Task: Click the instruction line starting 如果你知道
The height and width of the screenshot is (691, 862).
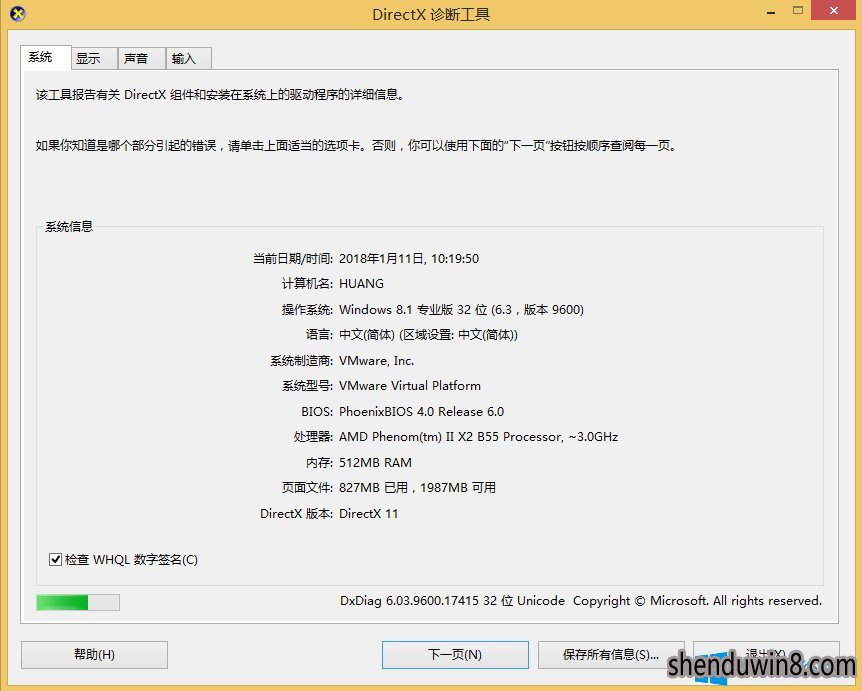Action: (356, 146)
